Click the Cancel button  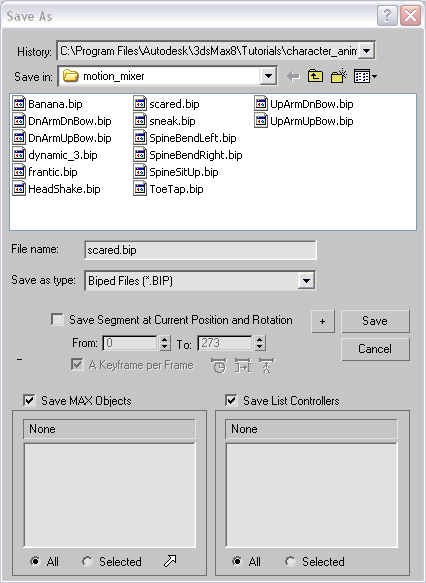375,349
